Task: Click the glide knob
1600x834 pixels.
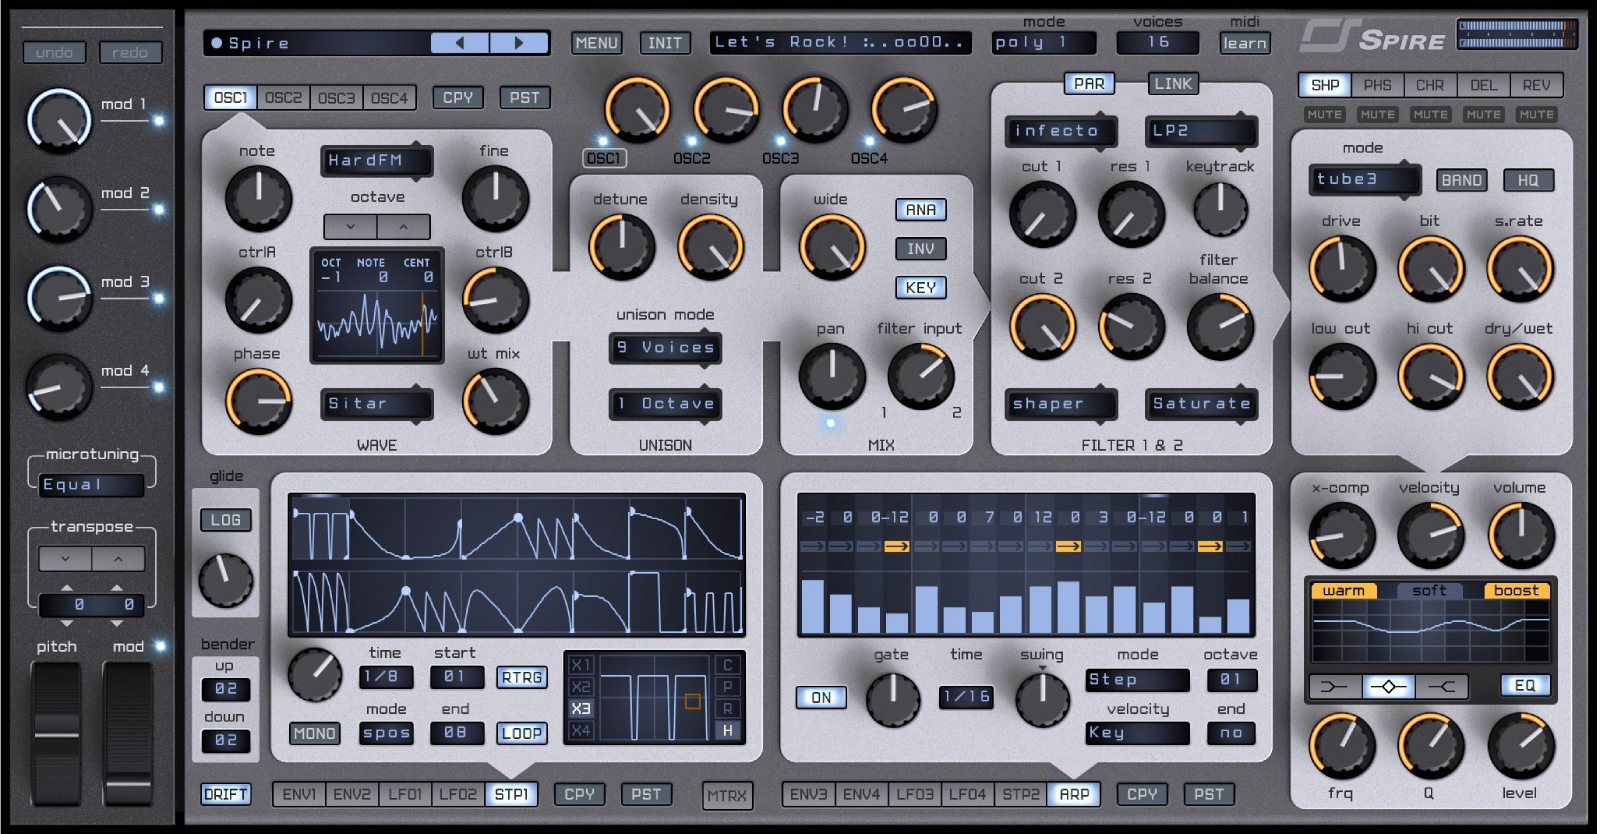Action: tap(226, 580)
